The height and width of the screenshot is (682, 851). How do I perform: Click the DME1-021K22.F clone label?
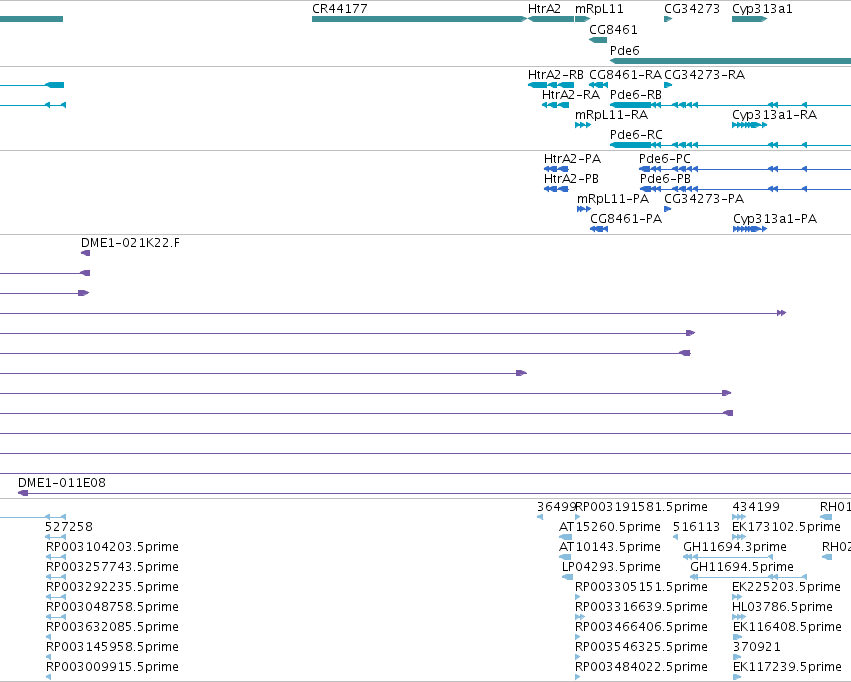[130, 243]
